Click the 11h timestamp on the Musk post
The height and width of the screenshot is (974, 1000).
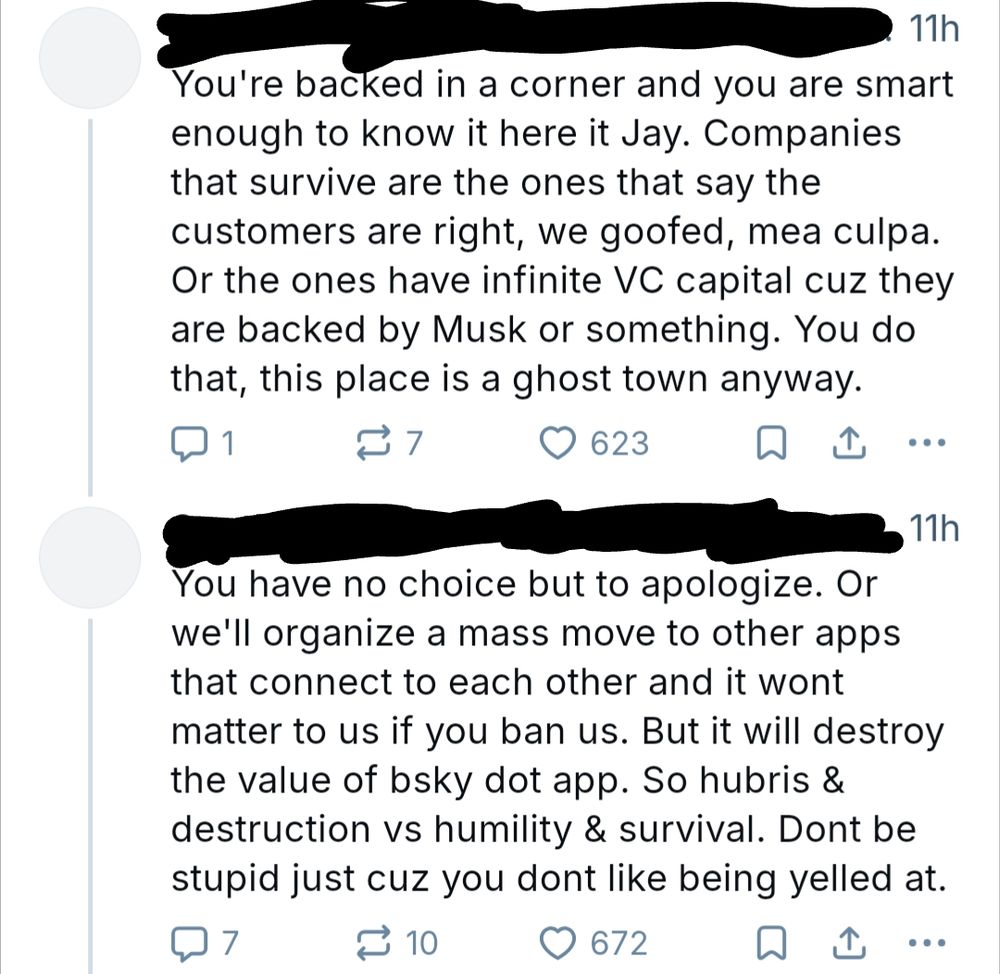point(935,30)
